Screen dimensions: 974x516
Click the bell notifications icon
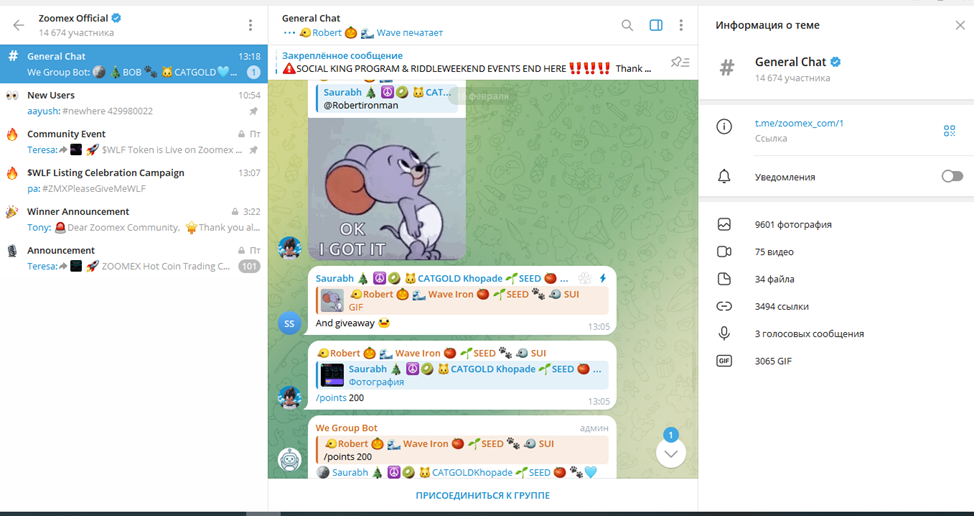(724, 177)
